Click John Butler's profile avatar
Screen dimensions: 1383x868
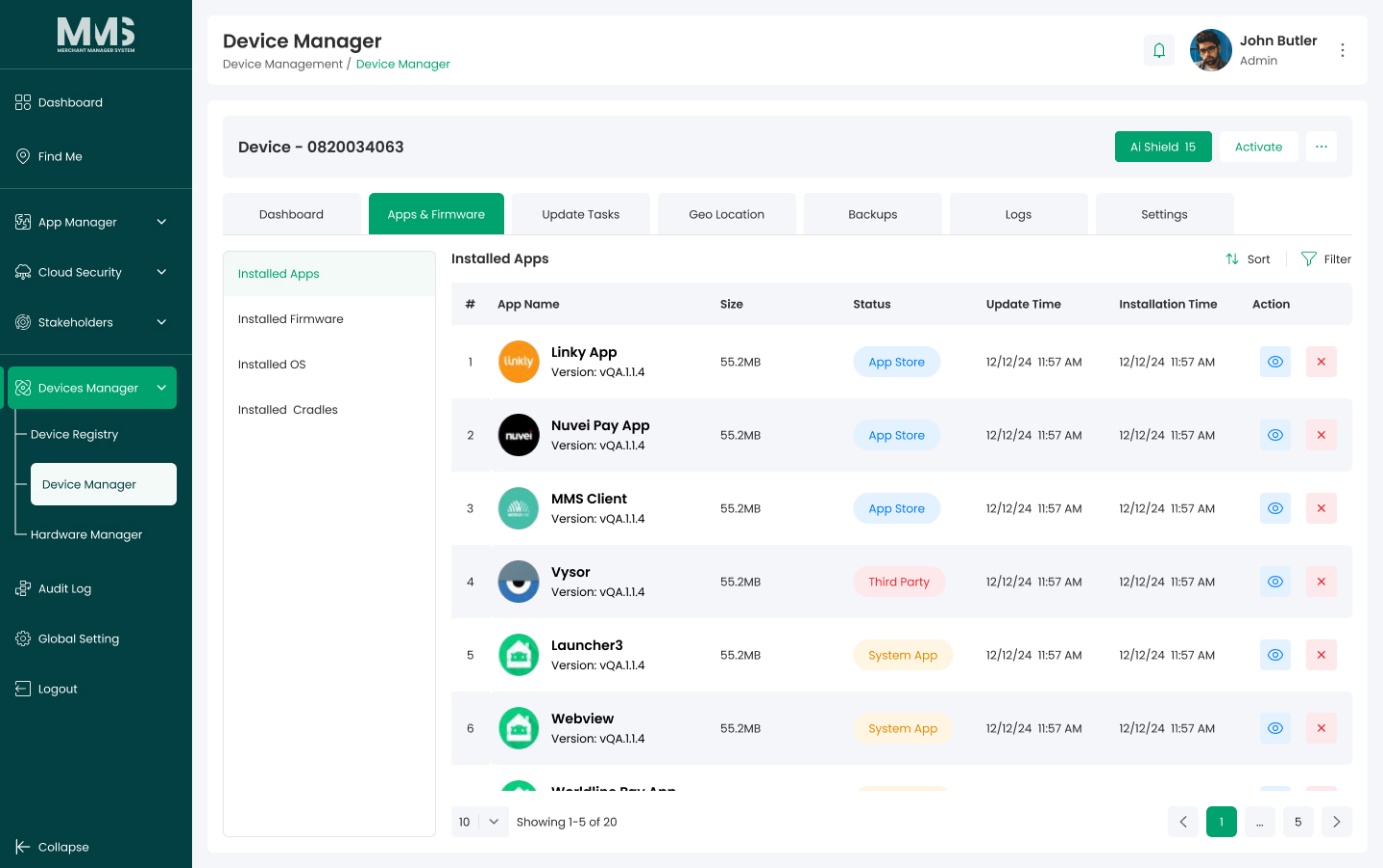tap(1210, 50)
